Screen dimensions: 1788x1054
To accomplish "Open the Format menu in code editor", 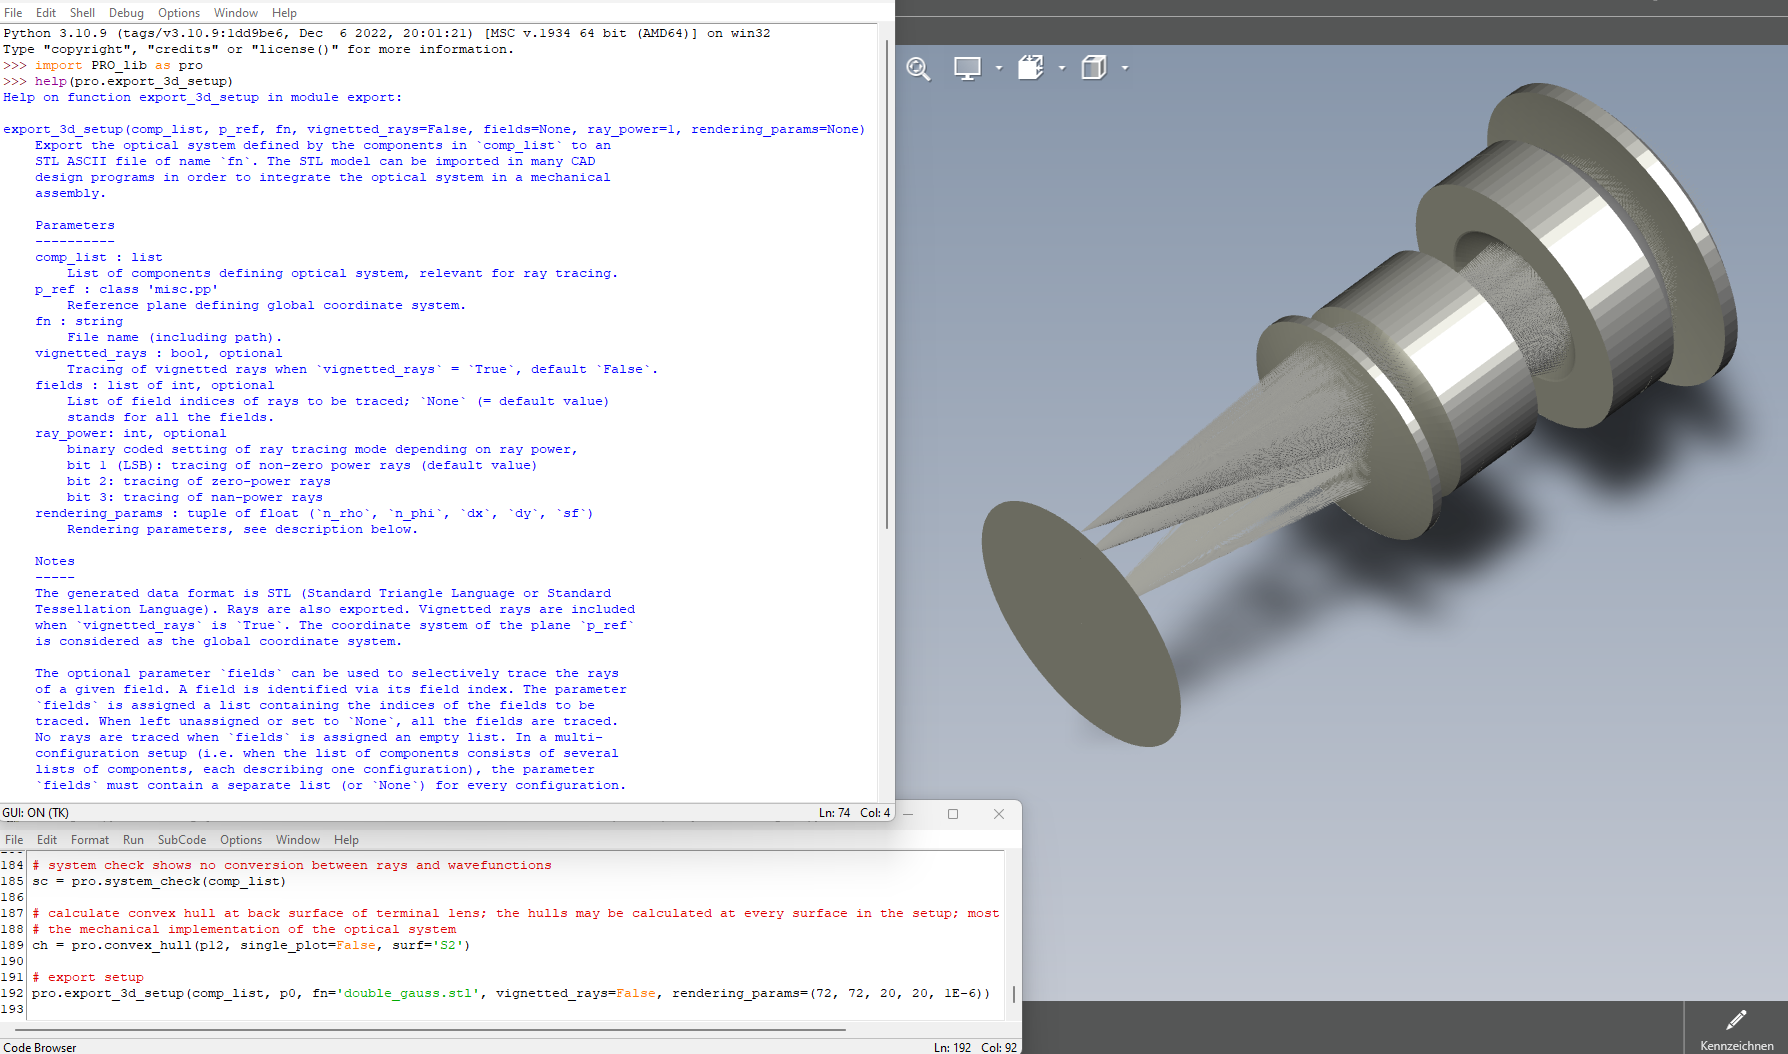I will pos(90,840).
